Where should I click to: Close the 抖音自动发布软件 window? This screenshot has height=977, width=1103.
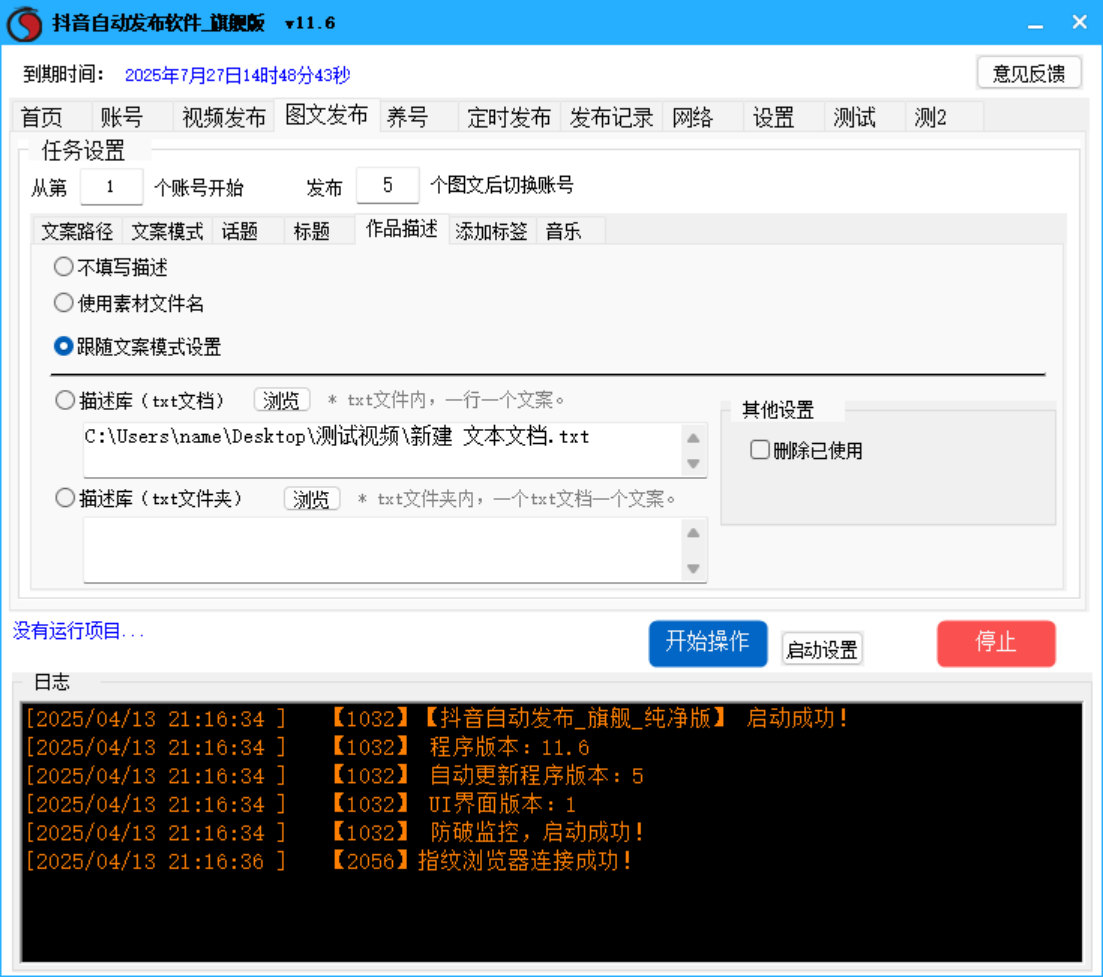[x=1079, y=23]
